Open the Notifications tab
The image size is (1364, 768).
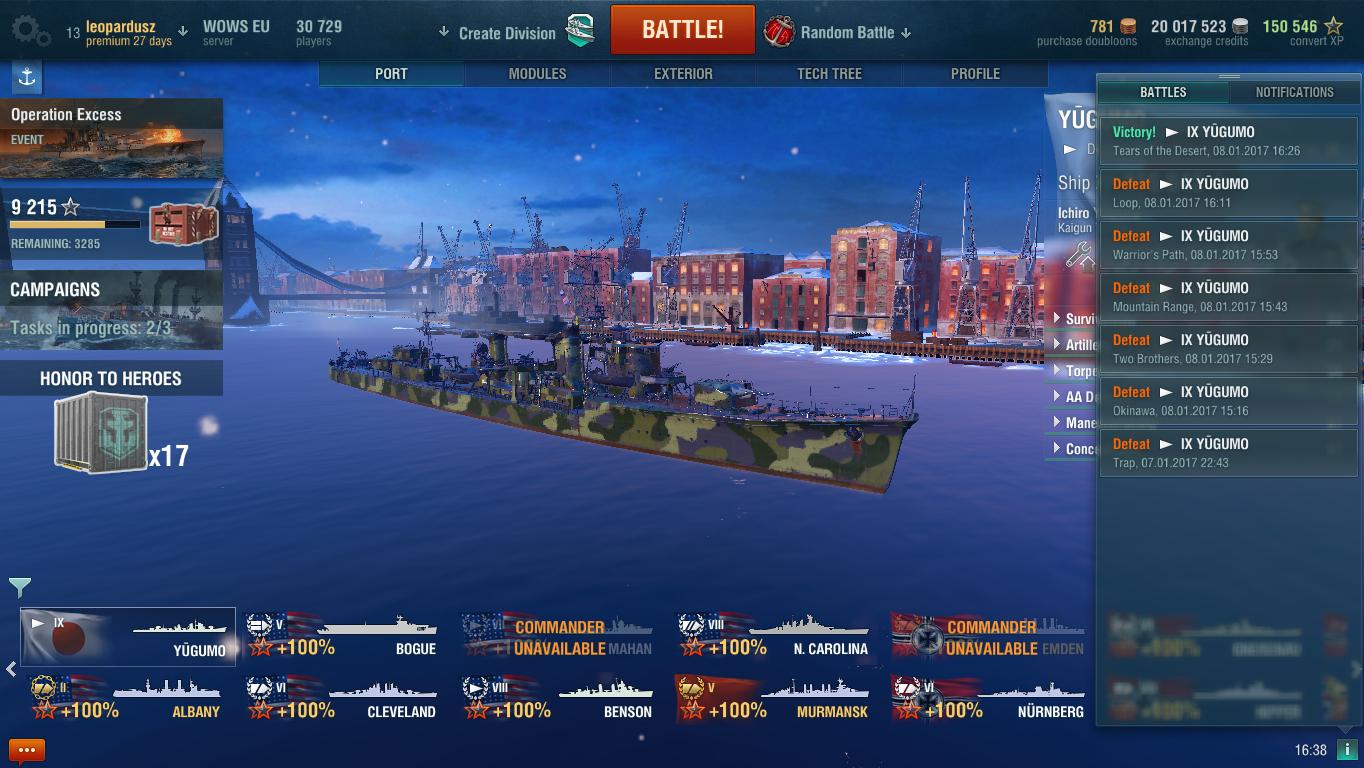(1294, 92)
